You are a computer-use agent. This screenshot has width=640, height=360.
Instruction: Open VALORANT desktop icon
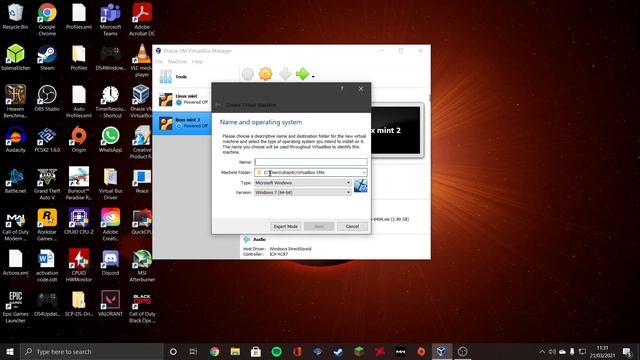[111, 304]
